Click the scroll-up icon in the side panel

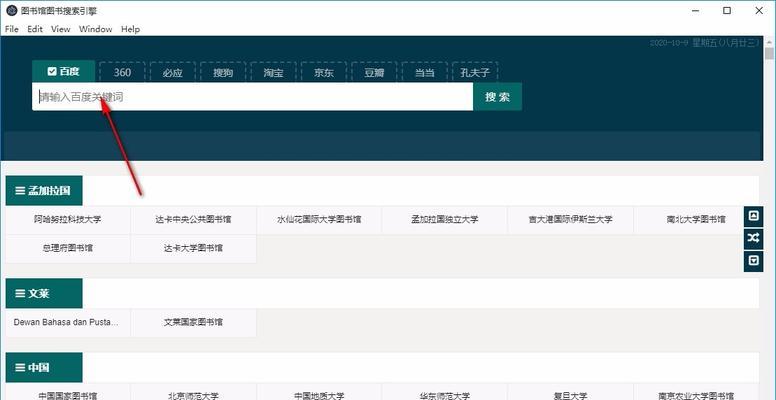[x=753, y=216]
